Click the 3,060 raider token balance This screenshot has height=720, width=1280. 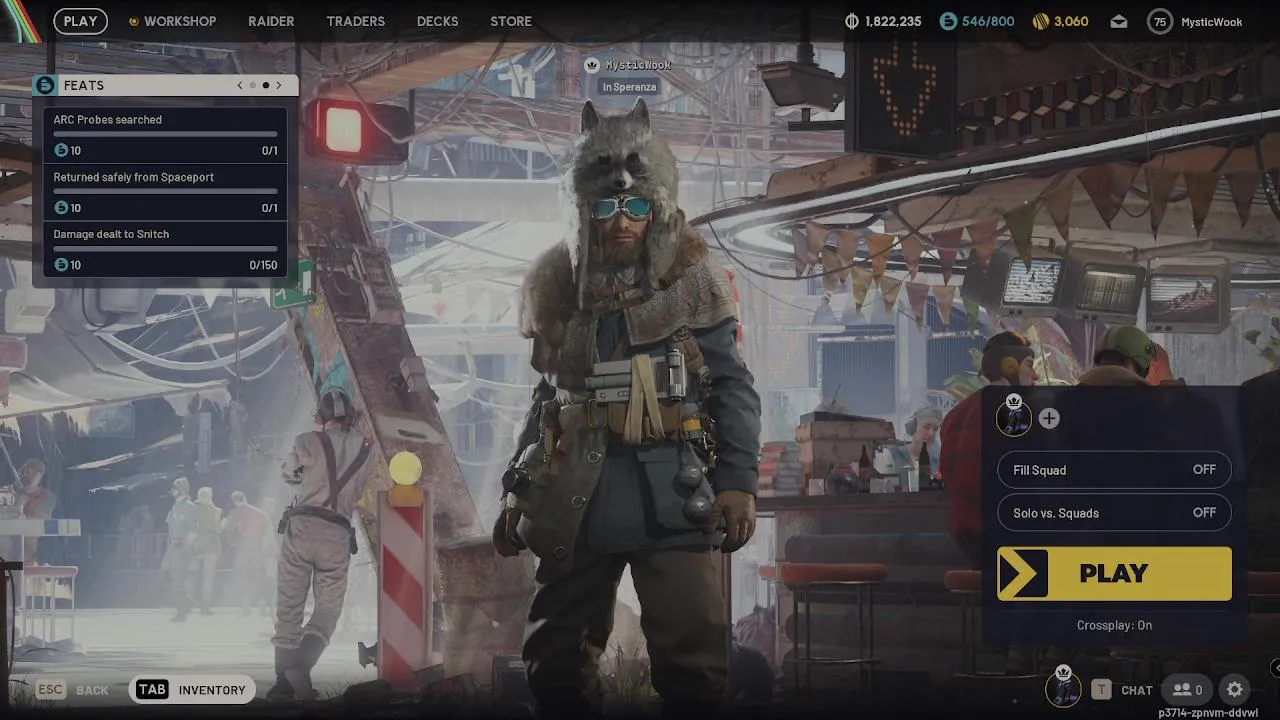point(1071,21)
